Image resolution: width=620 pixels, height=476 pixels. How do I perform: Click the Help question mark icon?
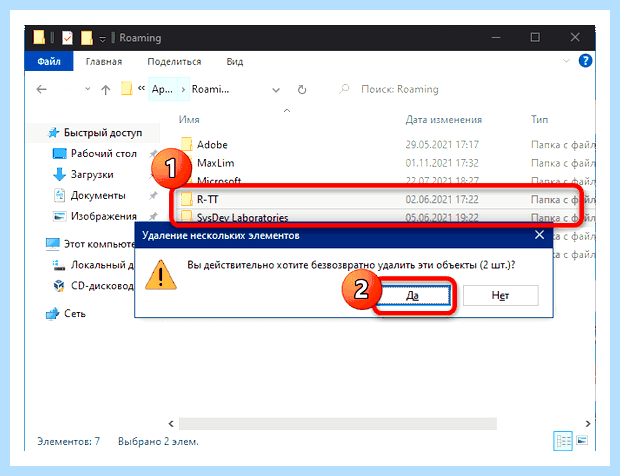pyautogui.click(x=585, y=60)
